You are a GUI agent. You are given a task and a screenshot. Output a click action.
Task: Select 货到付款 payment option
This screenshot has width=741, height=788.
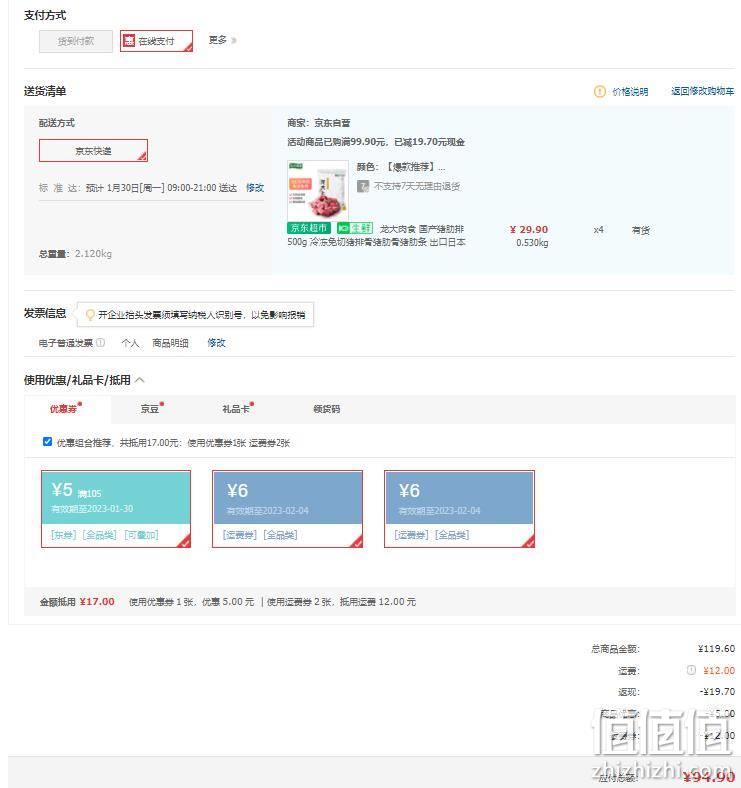click(76, 41)
